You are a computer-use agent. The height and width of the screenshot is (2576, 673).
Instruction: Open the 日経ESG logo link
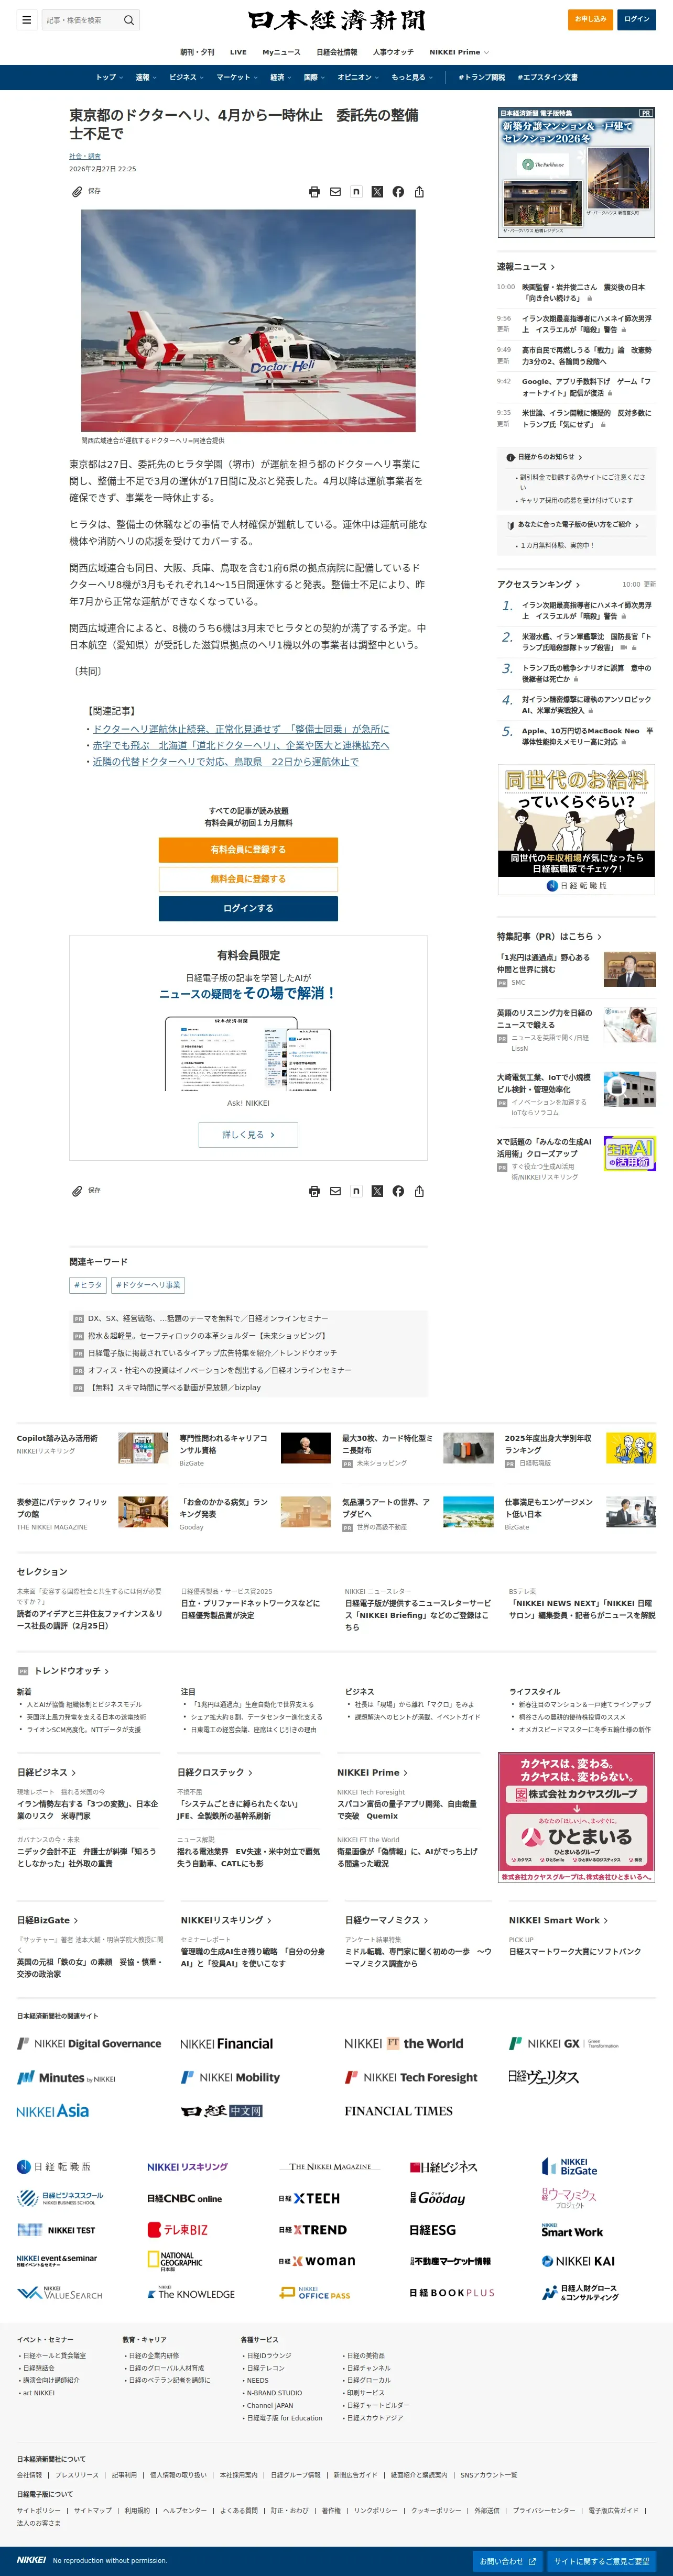click(432, 2230)
